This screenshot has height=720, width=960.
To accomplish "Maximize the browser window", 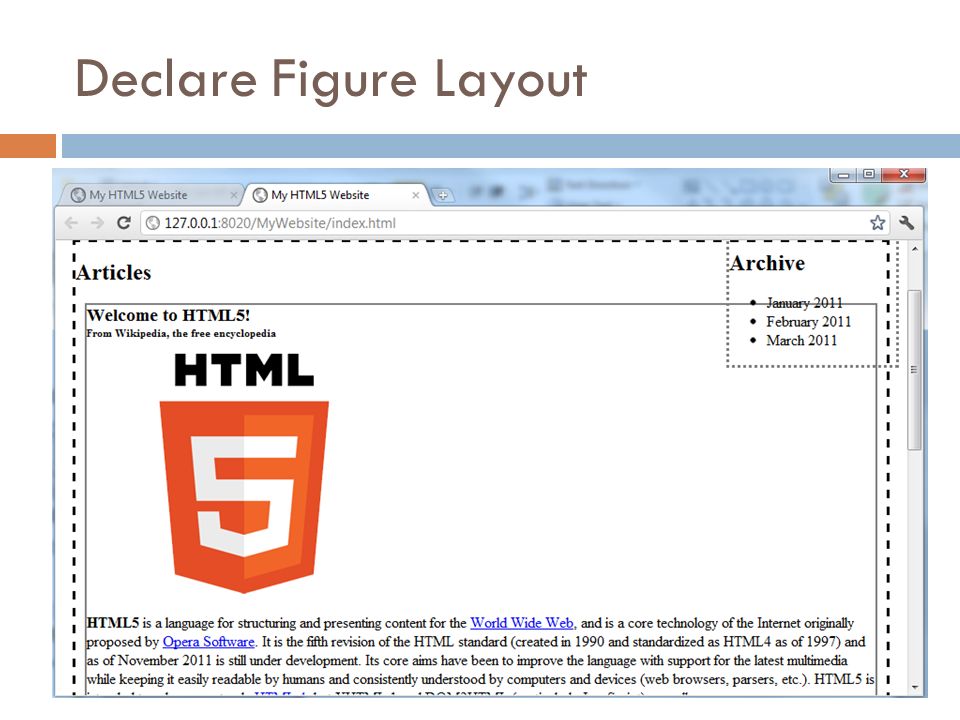I will pos(869,174).
